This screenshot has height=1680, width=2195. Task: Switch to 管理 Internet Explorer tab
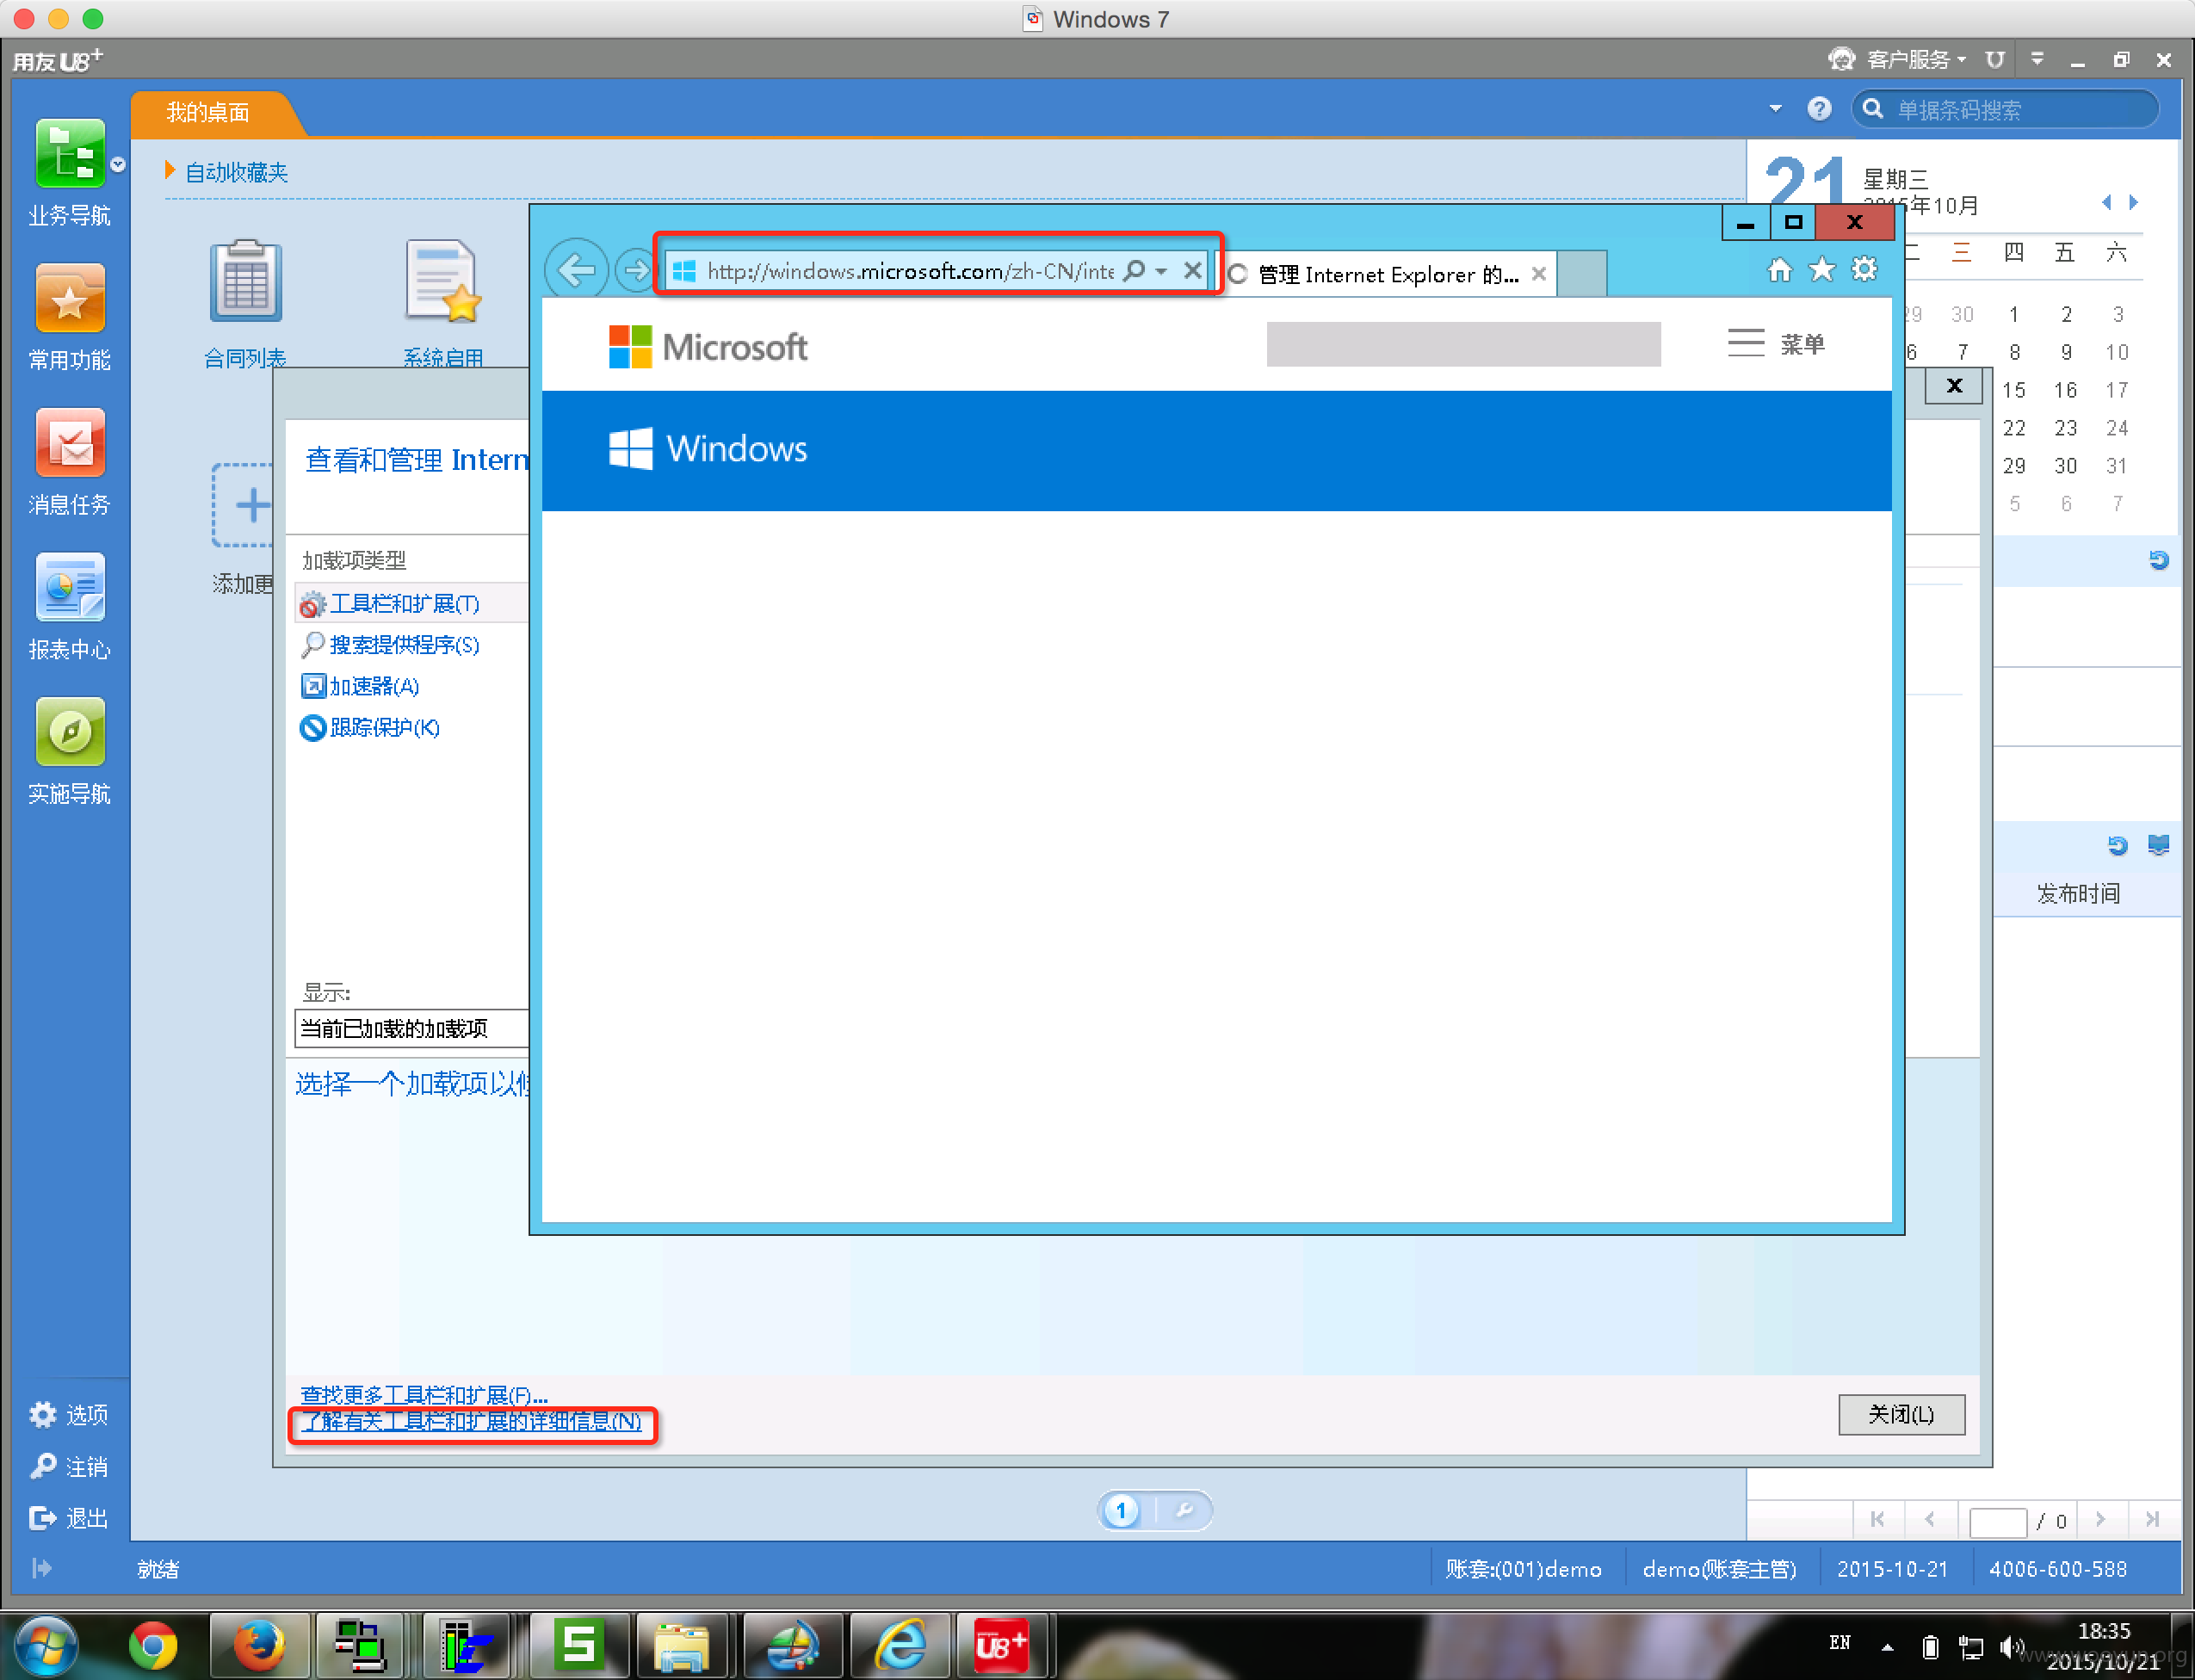click(x=1386, y=274)
